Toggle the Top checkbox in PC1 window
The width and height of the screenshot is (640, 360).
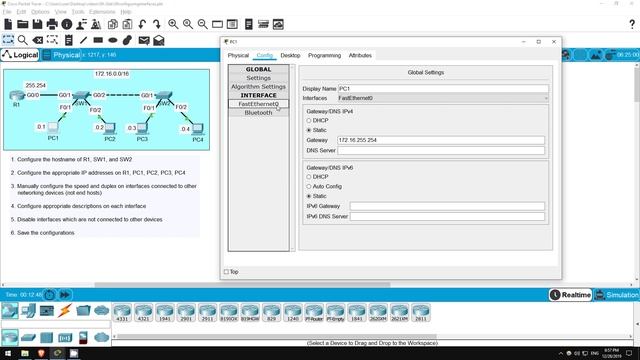click(x=226, y=271)
